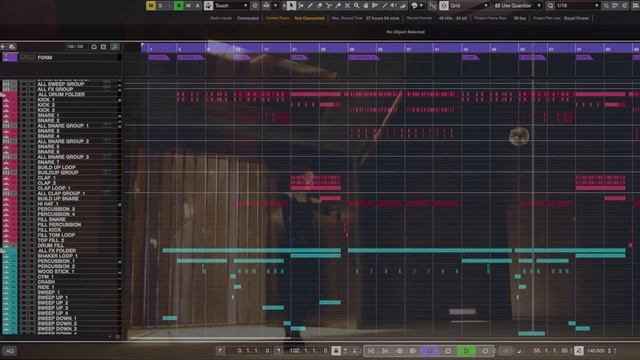Click the Q quantize icon beside 1/16
Screen dimensions: 640x360
pyautogui.click(x=550, y=5)
